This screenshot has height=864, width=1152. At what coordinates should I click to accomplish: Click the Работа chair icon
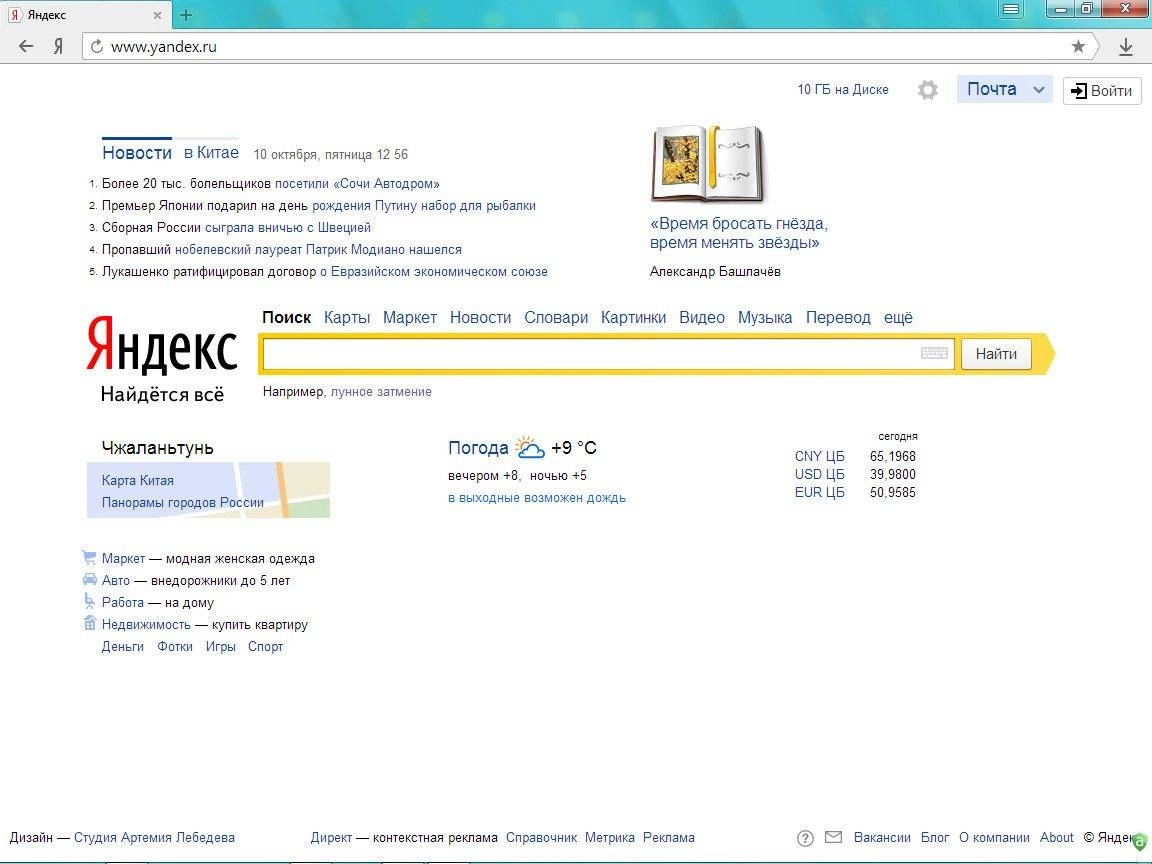pos(90,602)
